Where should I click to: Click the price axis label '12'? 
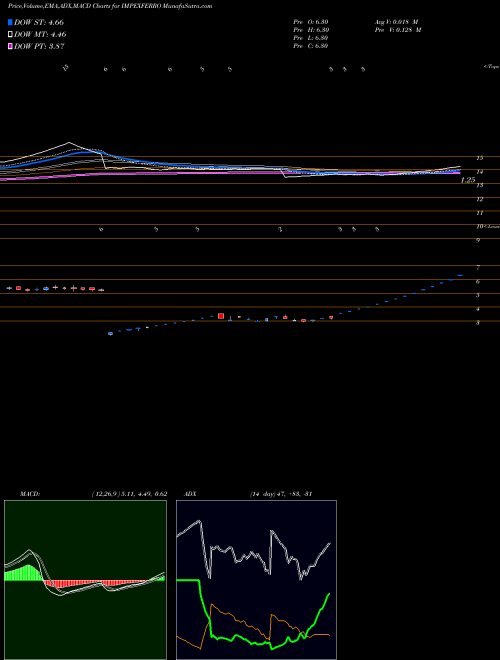[479, 200]
